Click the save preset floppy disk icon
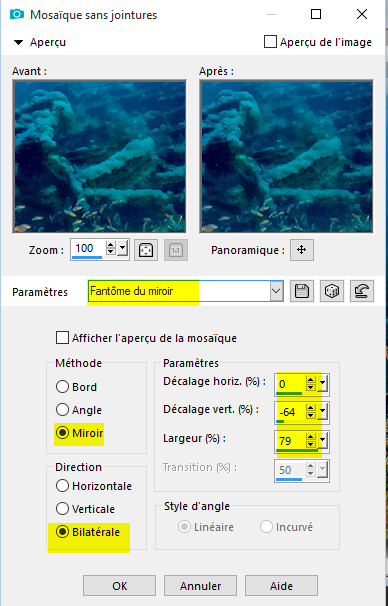Screen dimensions: 388x606 tap(302, 291)
